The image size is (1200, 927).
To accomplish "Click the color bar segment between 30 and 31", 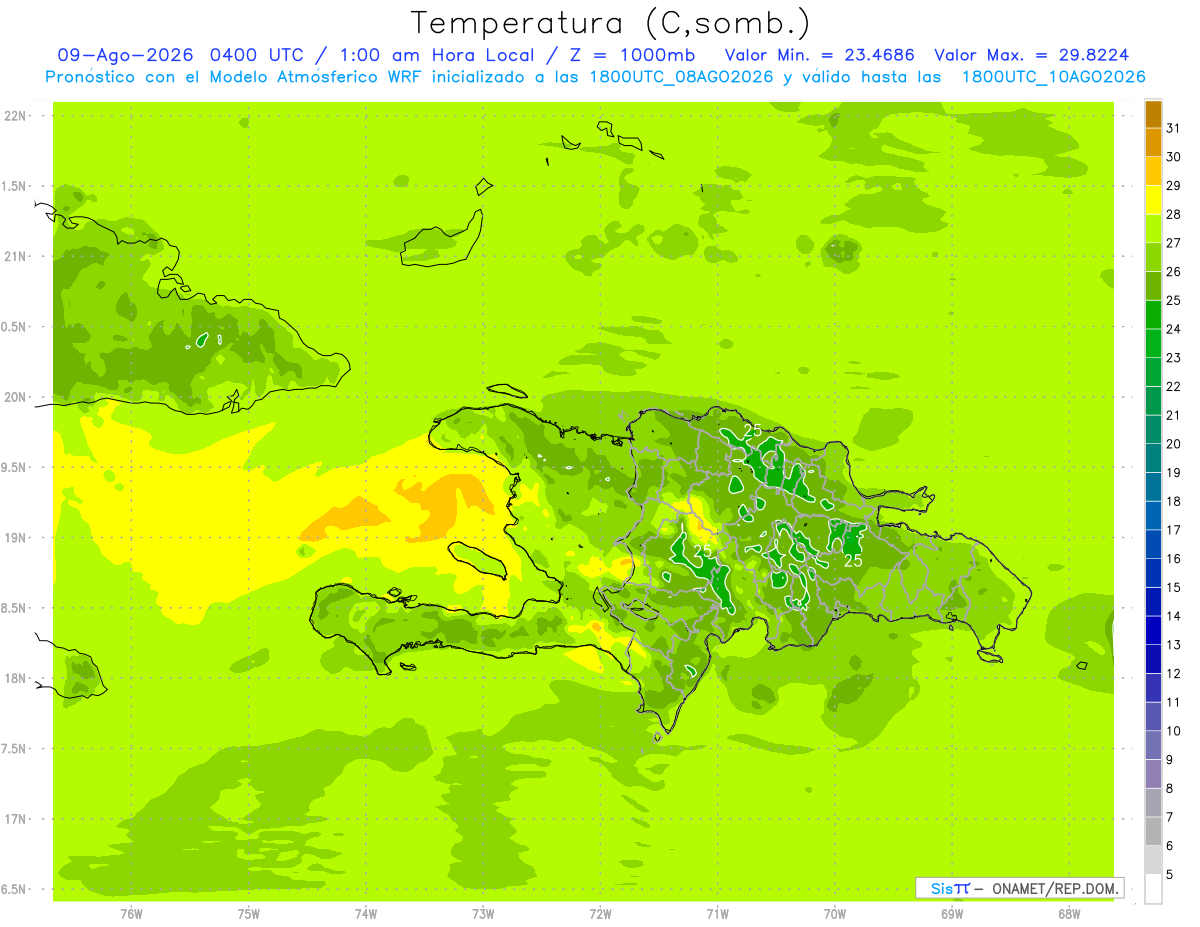I will [1153, 142].
